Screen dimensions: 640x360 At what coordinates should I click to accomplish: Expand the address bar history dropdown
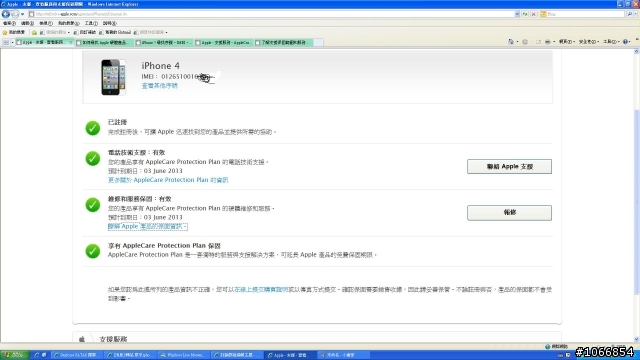(517, 14)
